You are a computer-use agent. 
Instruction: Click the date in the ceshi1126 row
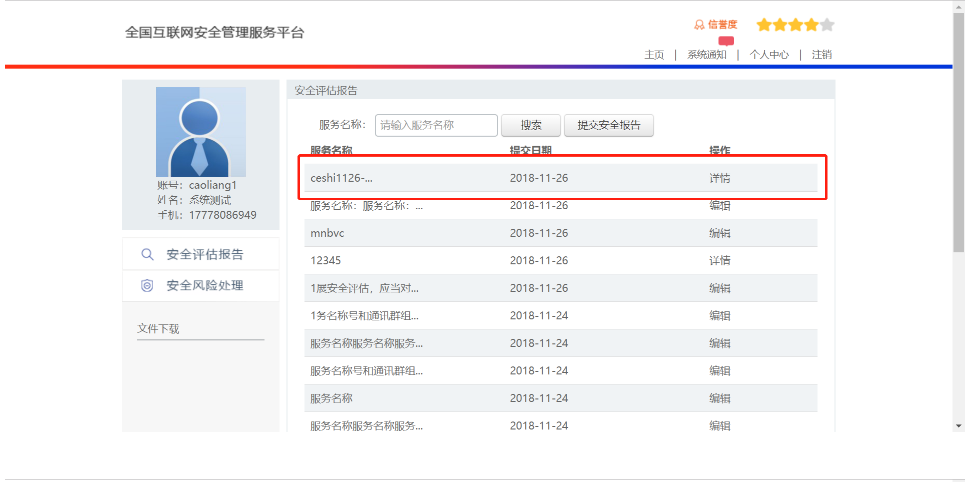(x=539, y=178)
